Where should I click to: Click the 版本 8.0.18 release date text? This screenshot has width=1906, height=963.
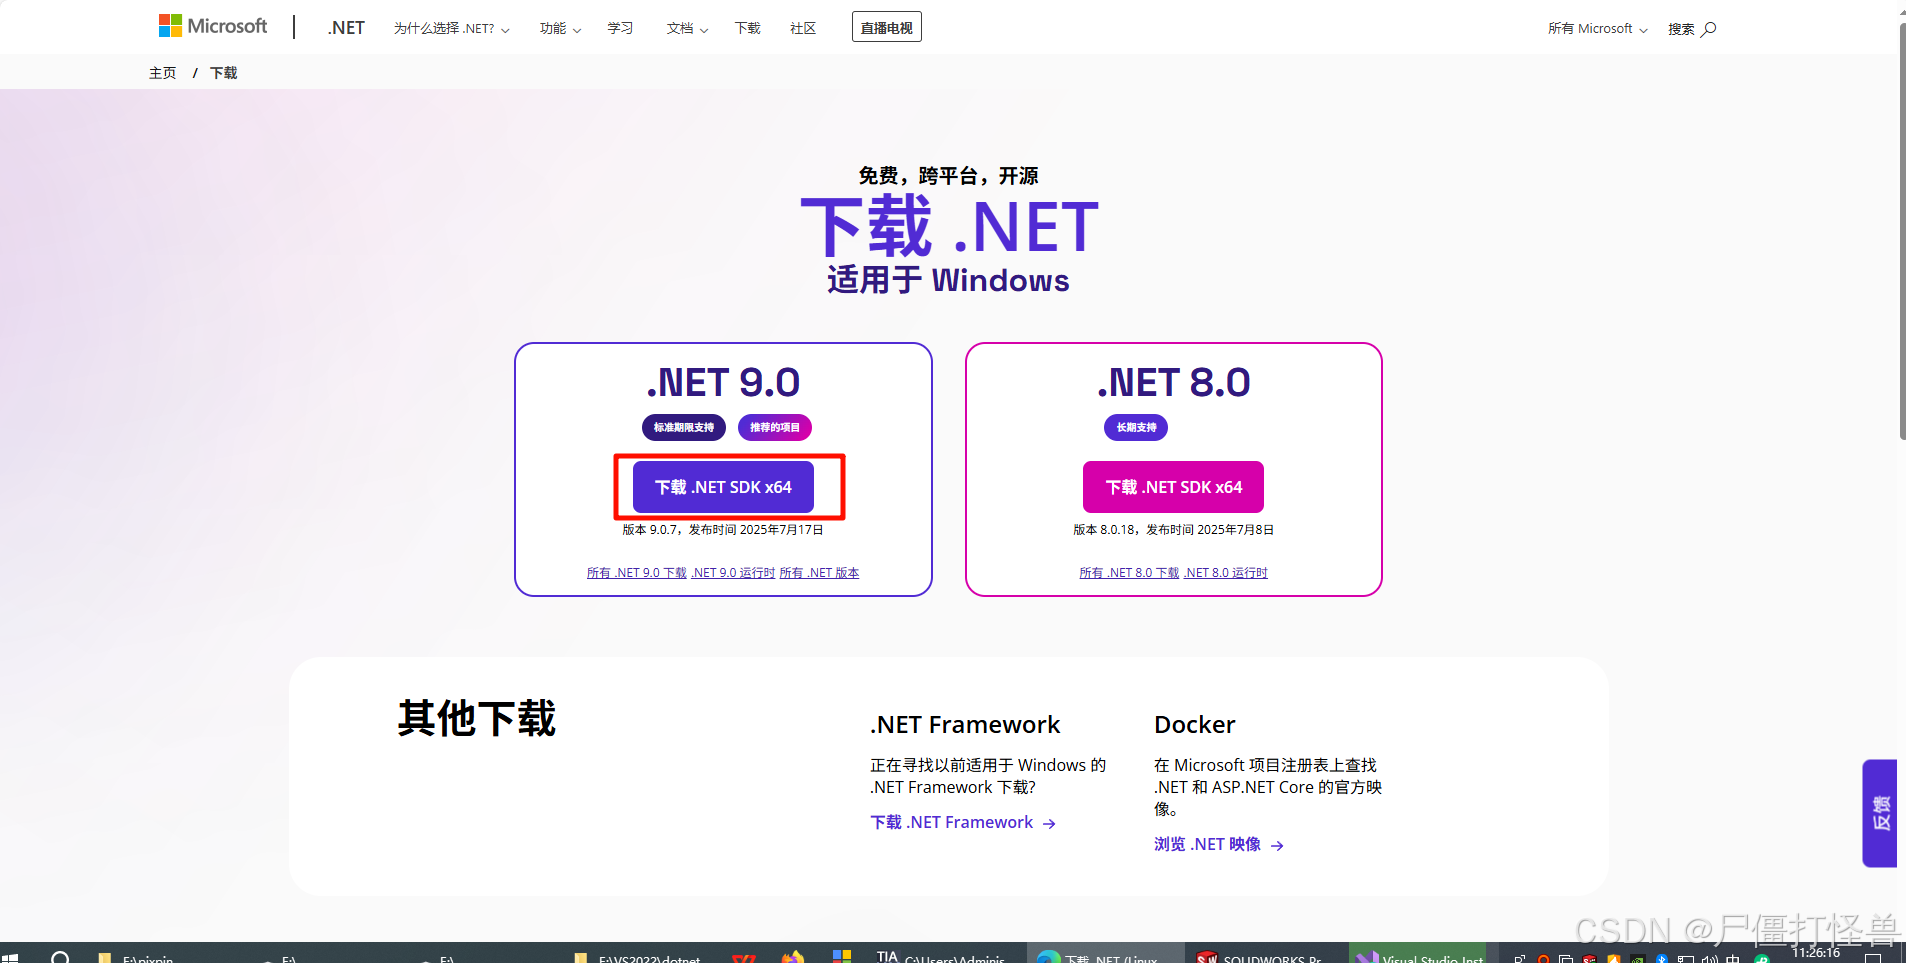[x=1173, y=530]
